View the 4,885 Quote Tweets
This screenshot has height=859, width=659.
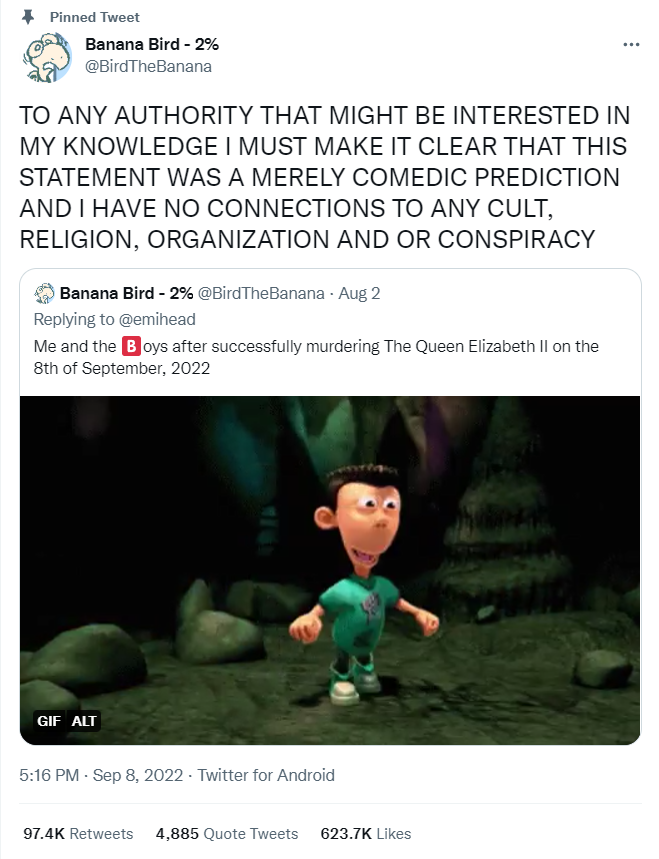point(227,834)
